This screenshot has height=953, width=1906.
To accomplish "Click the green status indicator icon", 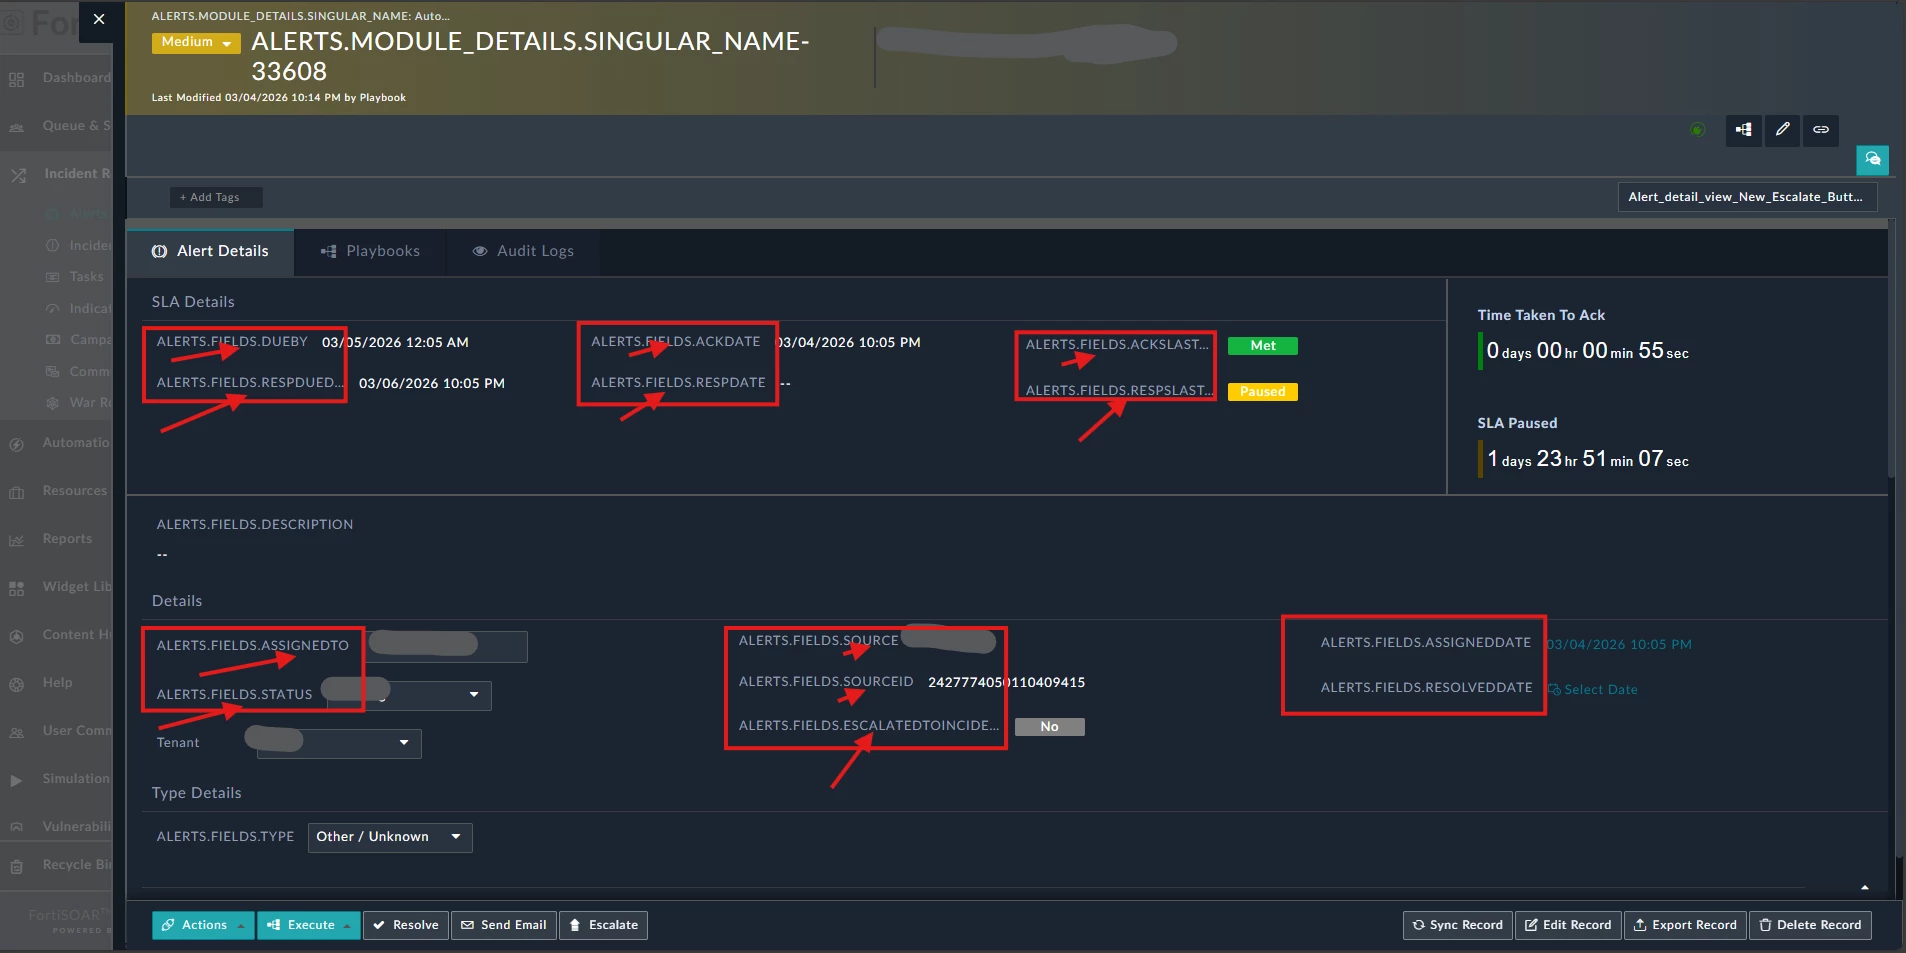I will (1697, 130).
